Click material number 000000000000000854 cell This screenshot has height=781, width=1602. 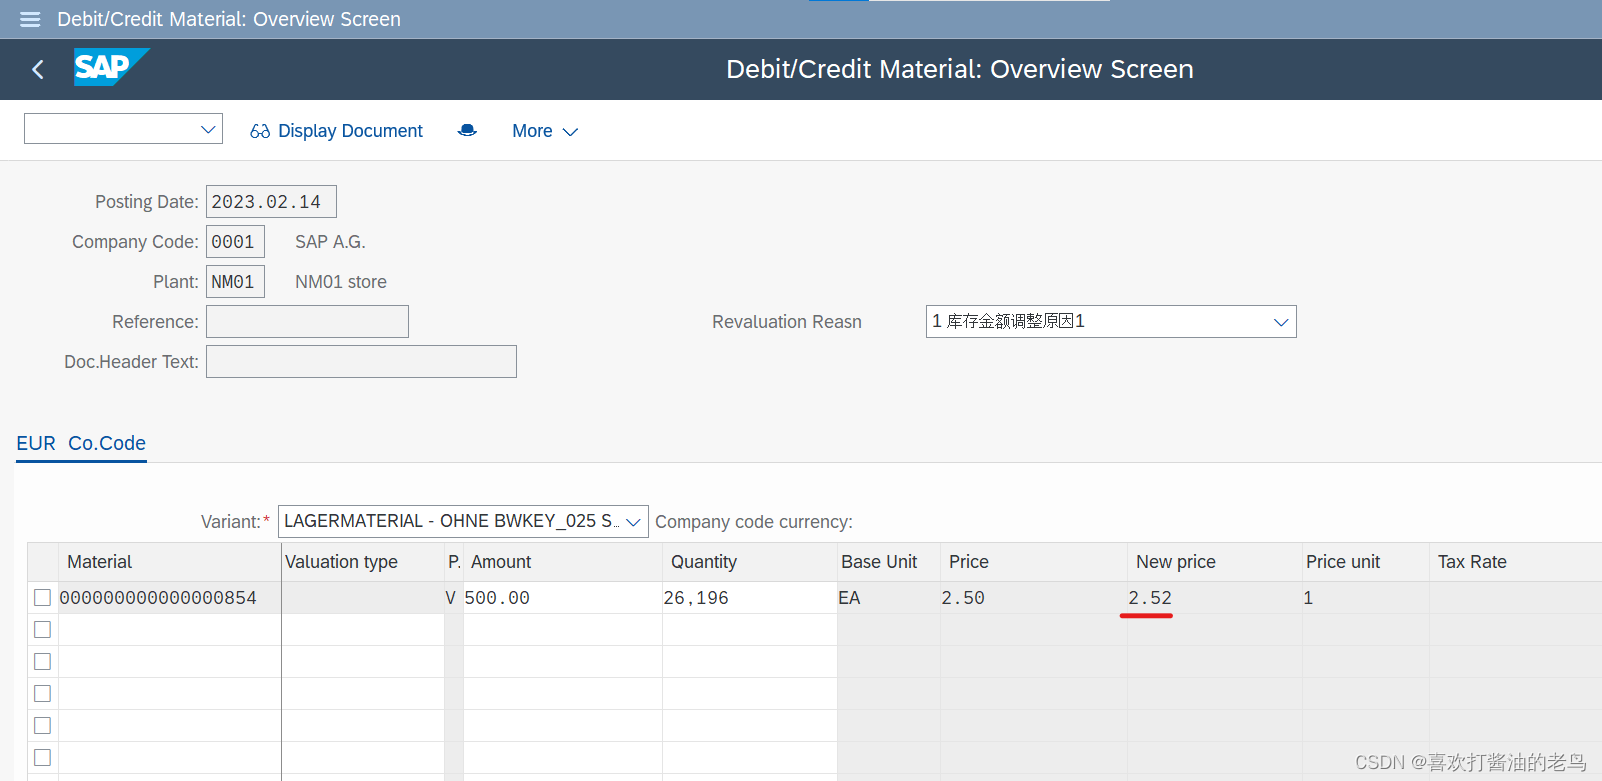coord(169,597)
